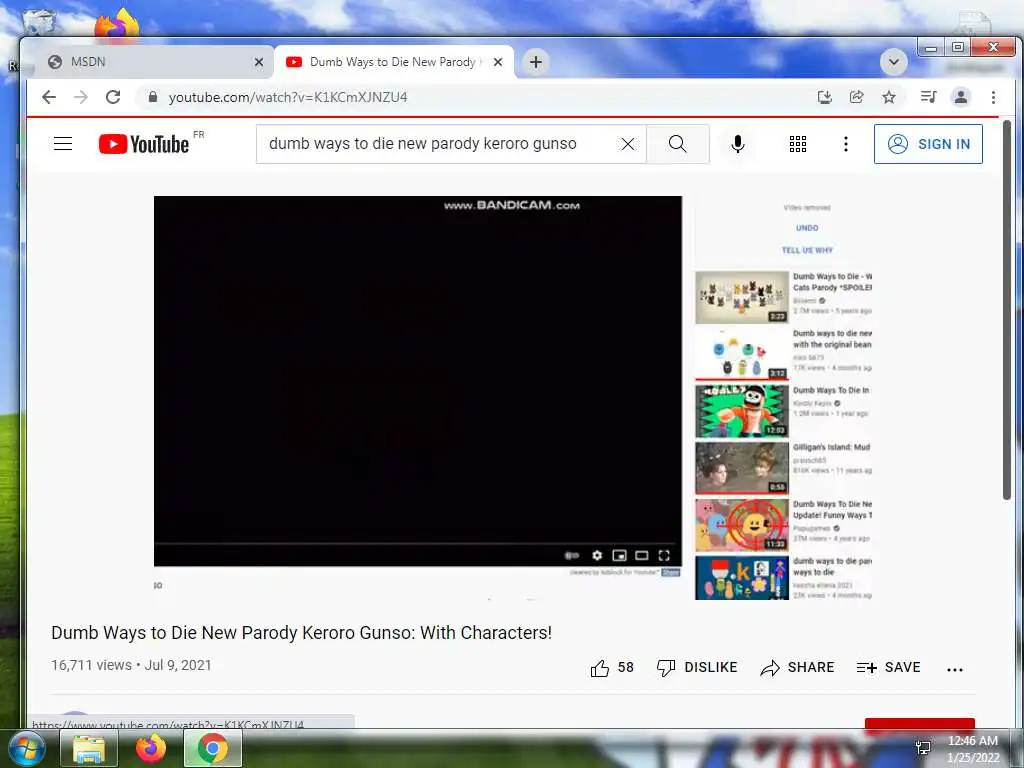1024x768 pixels.
Task: Open the Cats Parody video thumbnail
Action: [x=742, y=297]
